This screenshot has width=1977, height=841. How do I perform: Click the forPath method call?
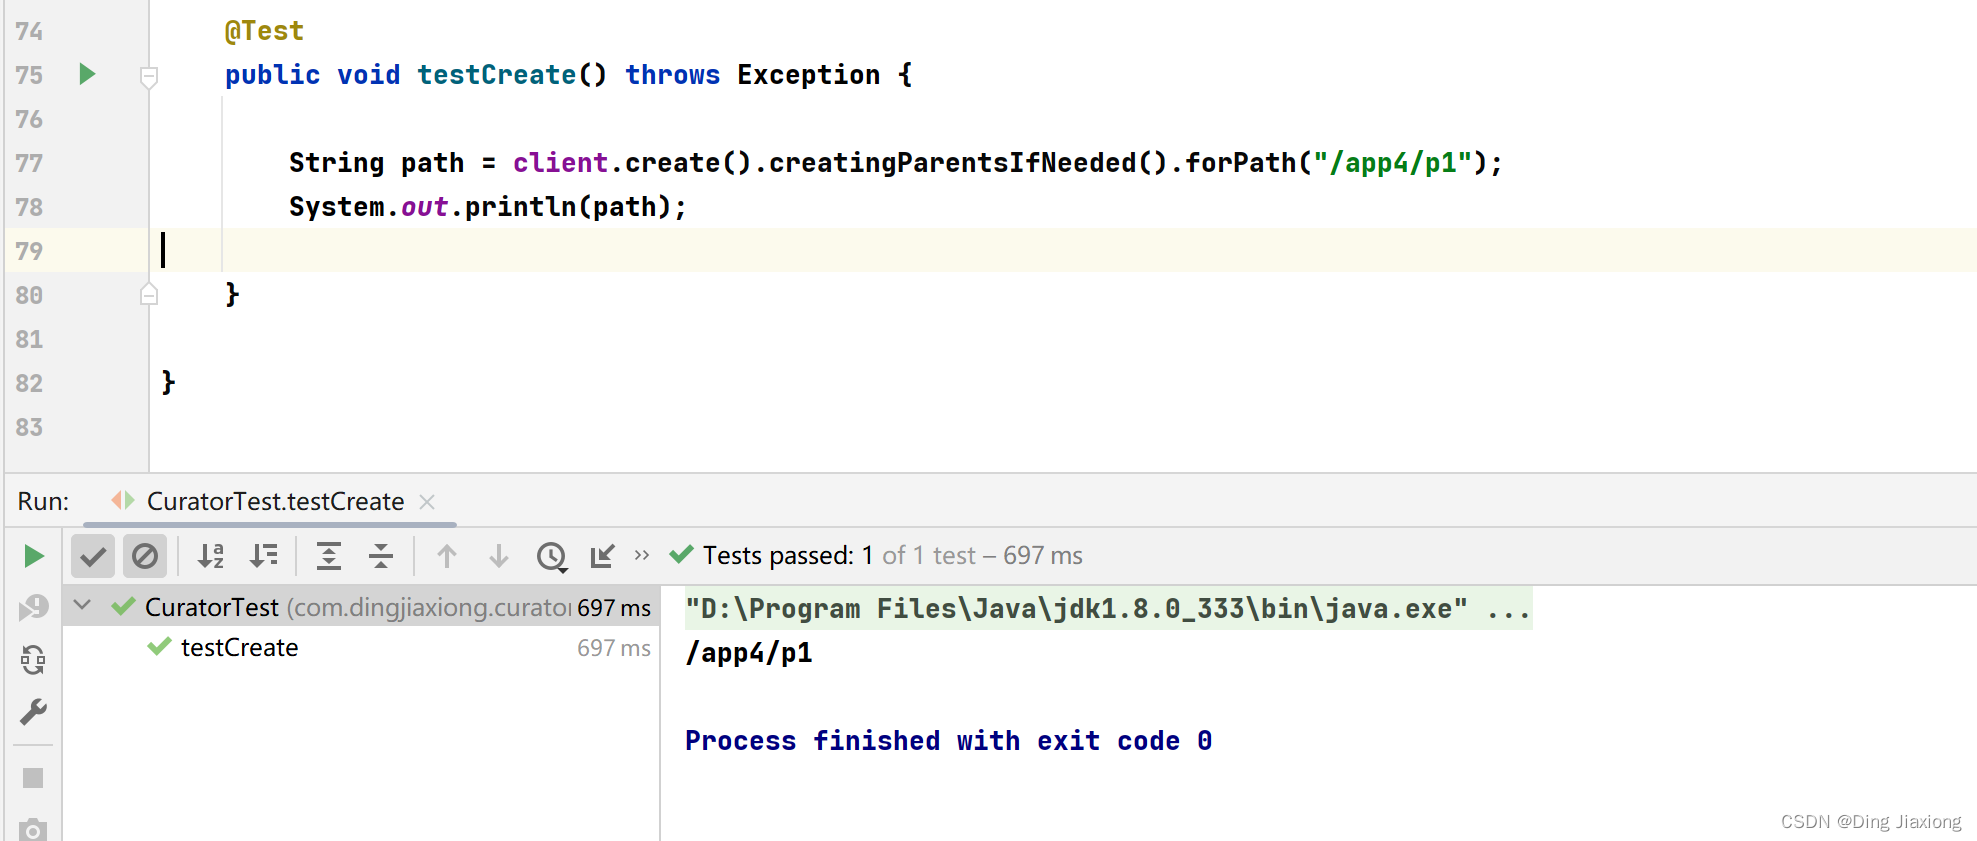[1240, 163]
